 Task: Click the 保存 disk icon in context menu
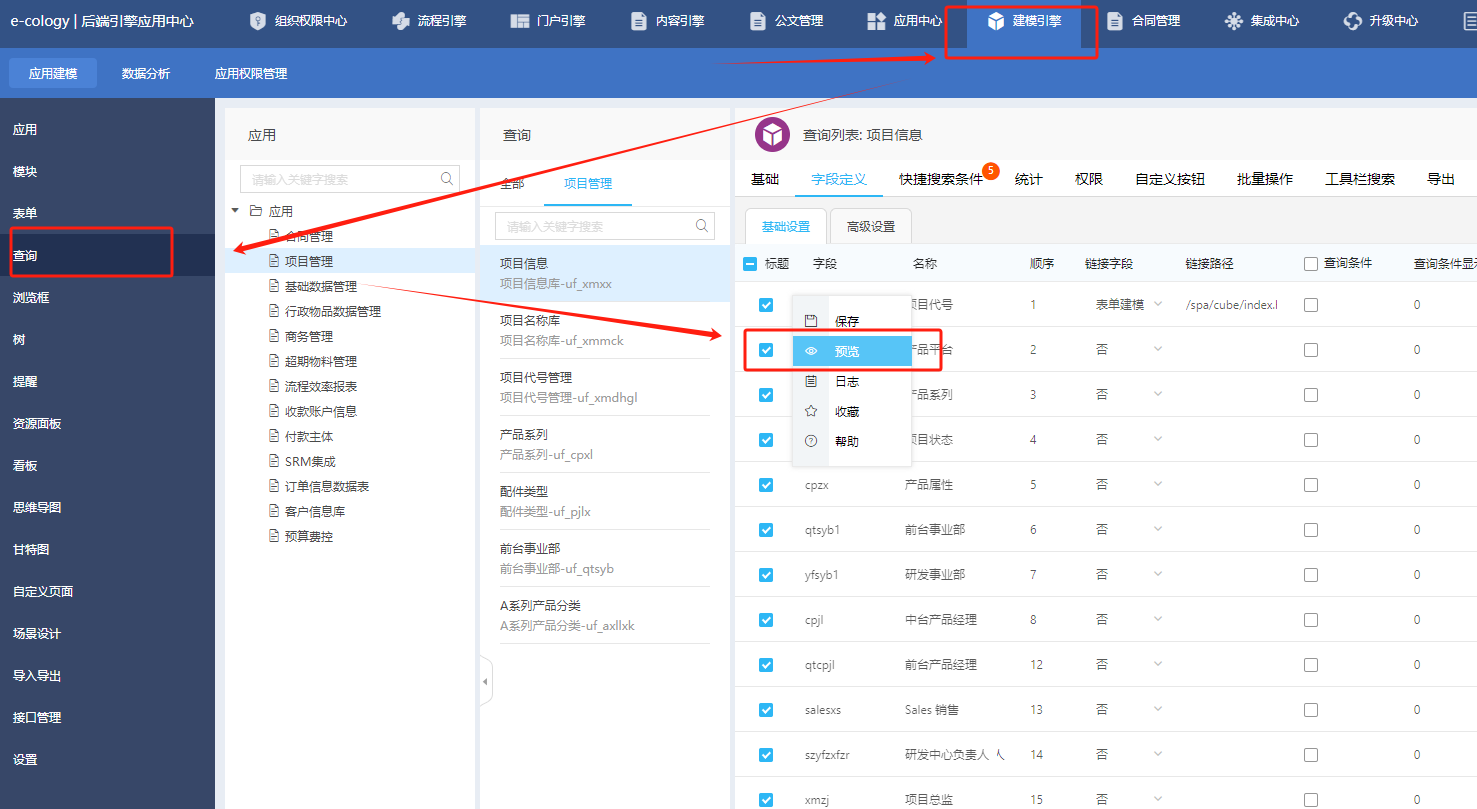point(811,321)
